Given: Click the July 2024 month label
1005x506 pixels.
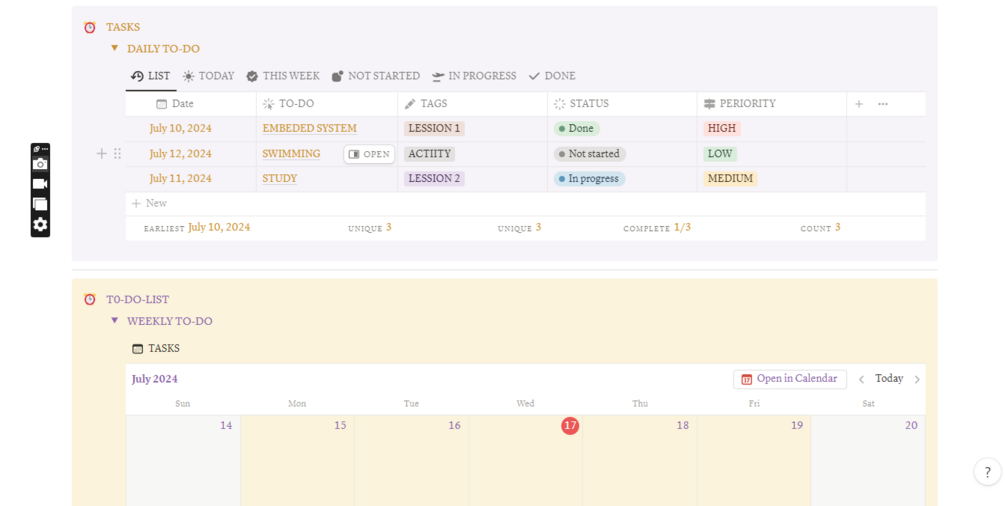Looking at the screenshot, I should [154, 379].
